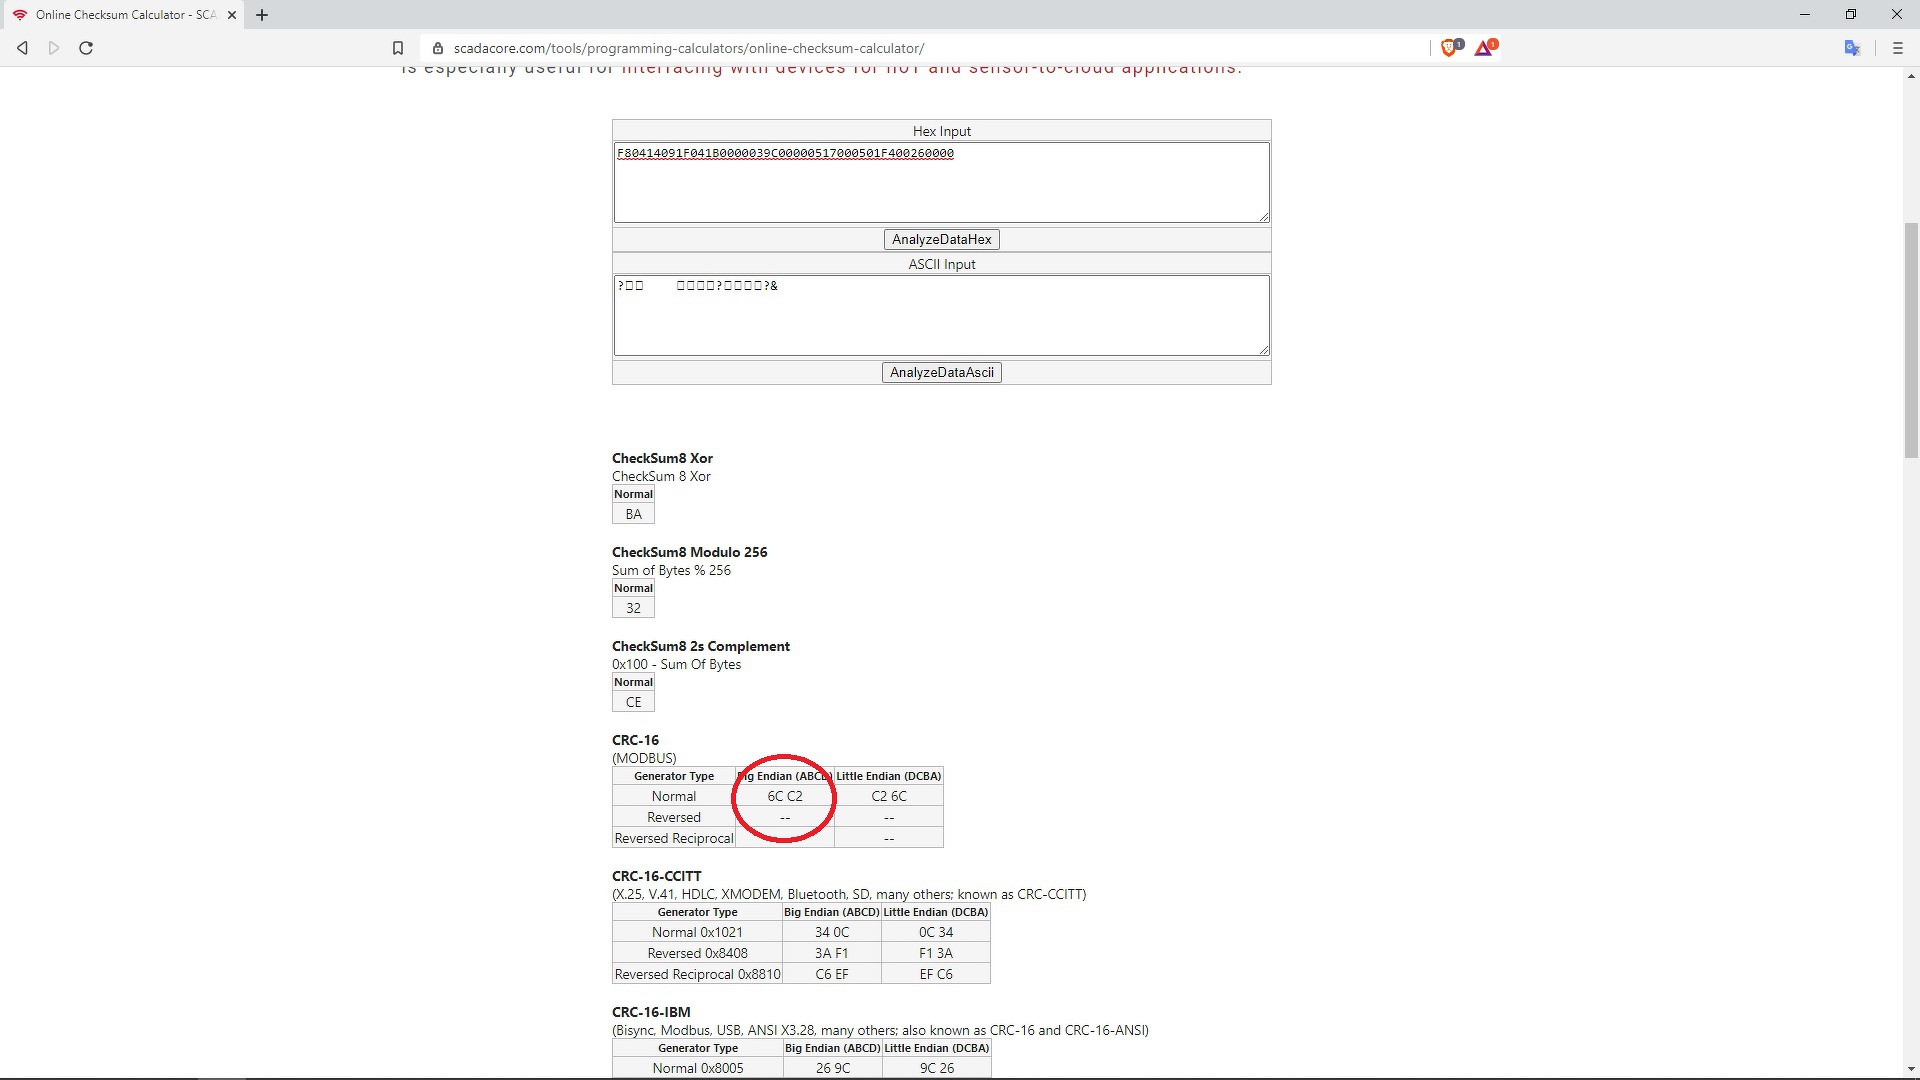Image resolution: width=1920 pixels, height=1080 pixels.
Task: Click the site lock icon
Action: click(x=438, y=48)
